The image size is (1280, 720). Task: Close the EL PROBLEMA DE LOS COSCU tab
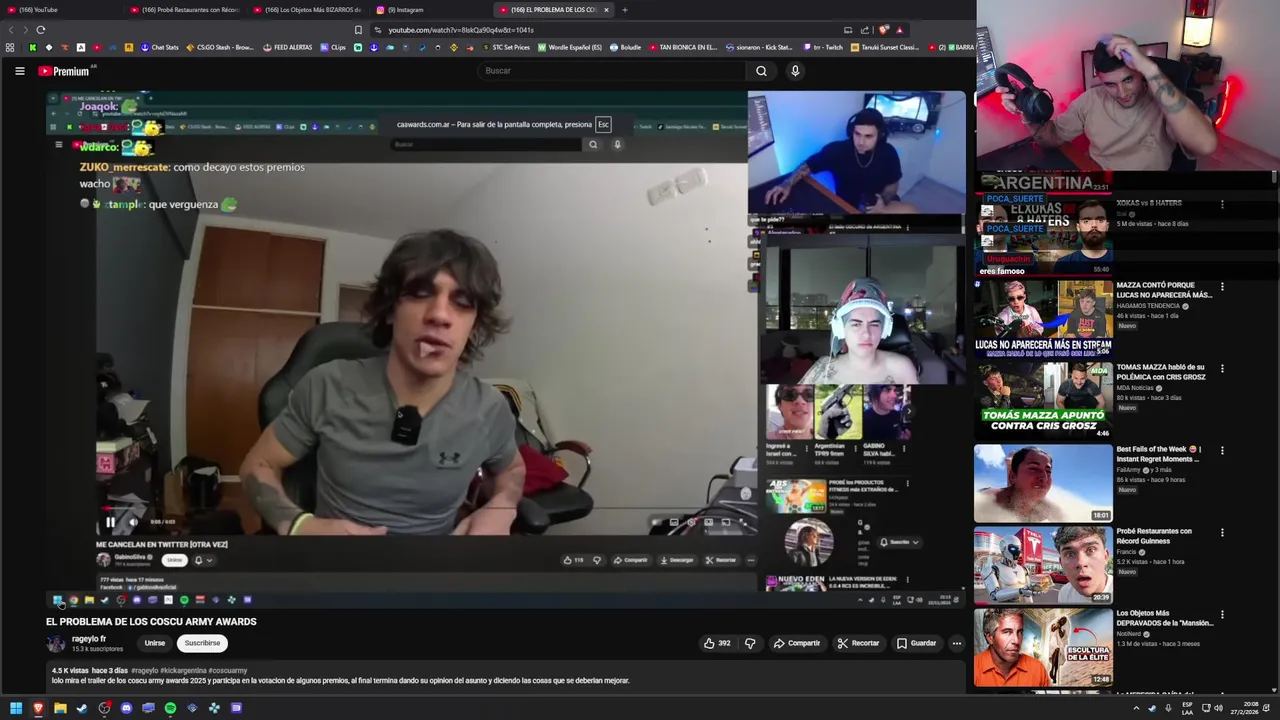[x=606, y=10]
